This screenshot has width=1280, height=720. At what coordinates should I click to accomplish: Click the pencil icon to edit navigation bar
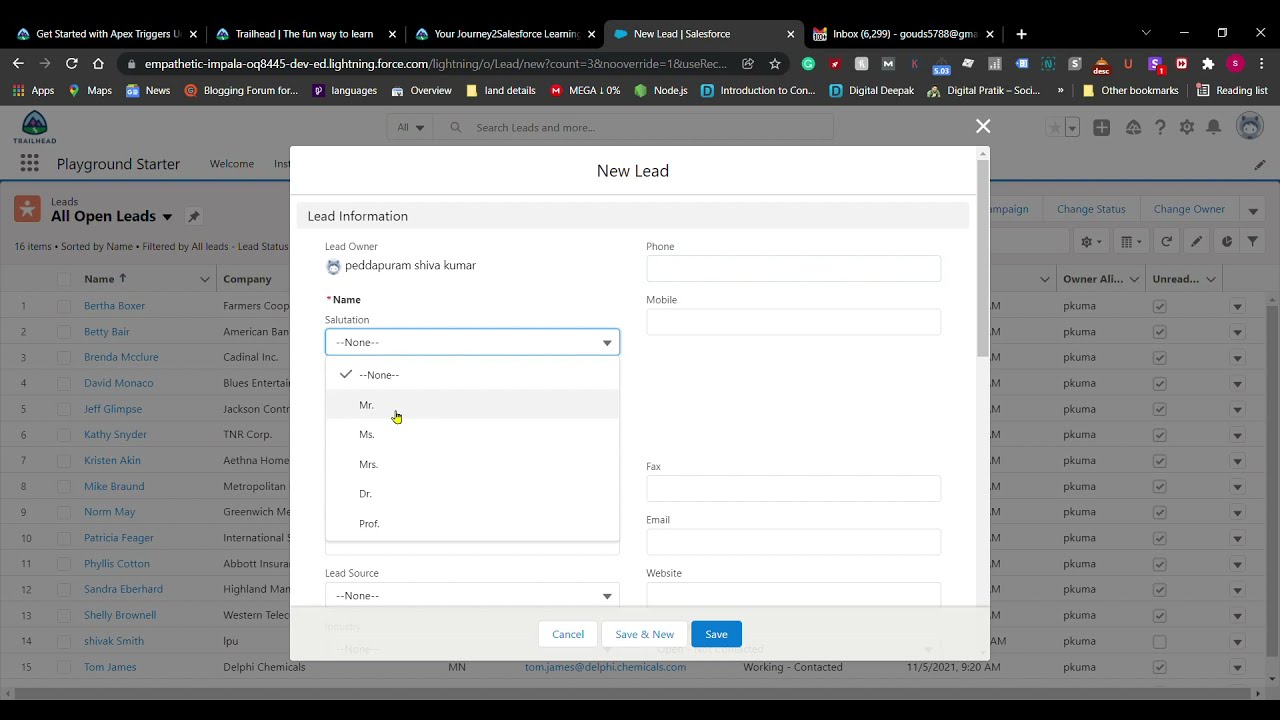coord(1260,164)
